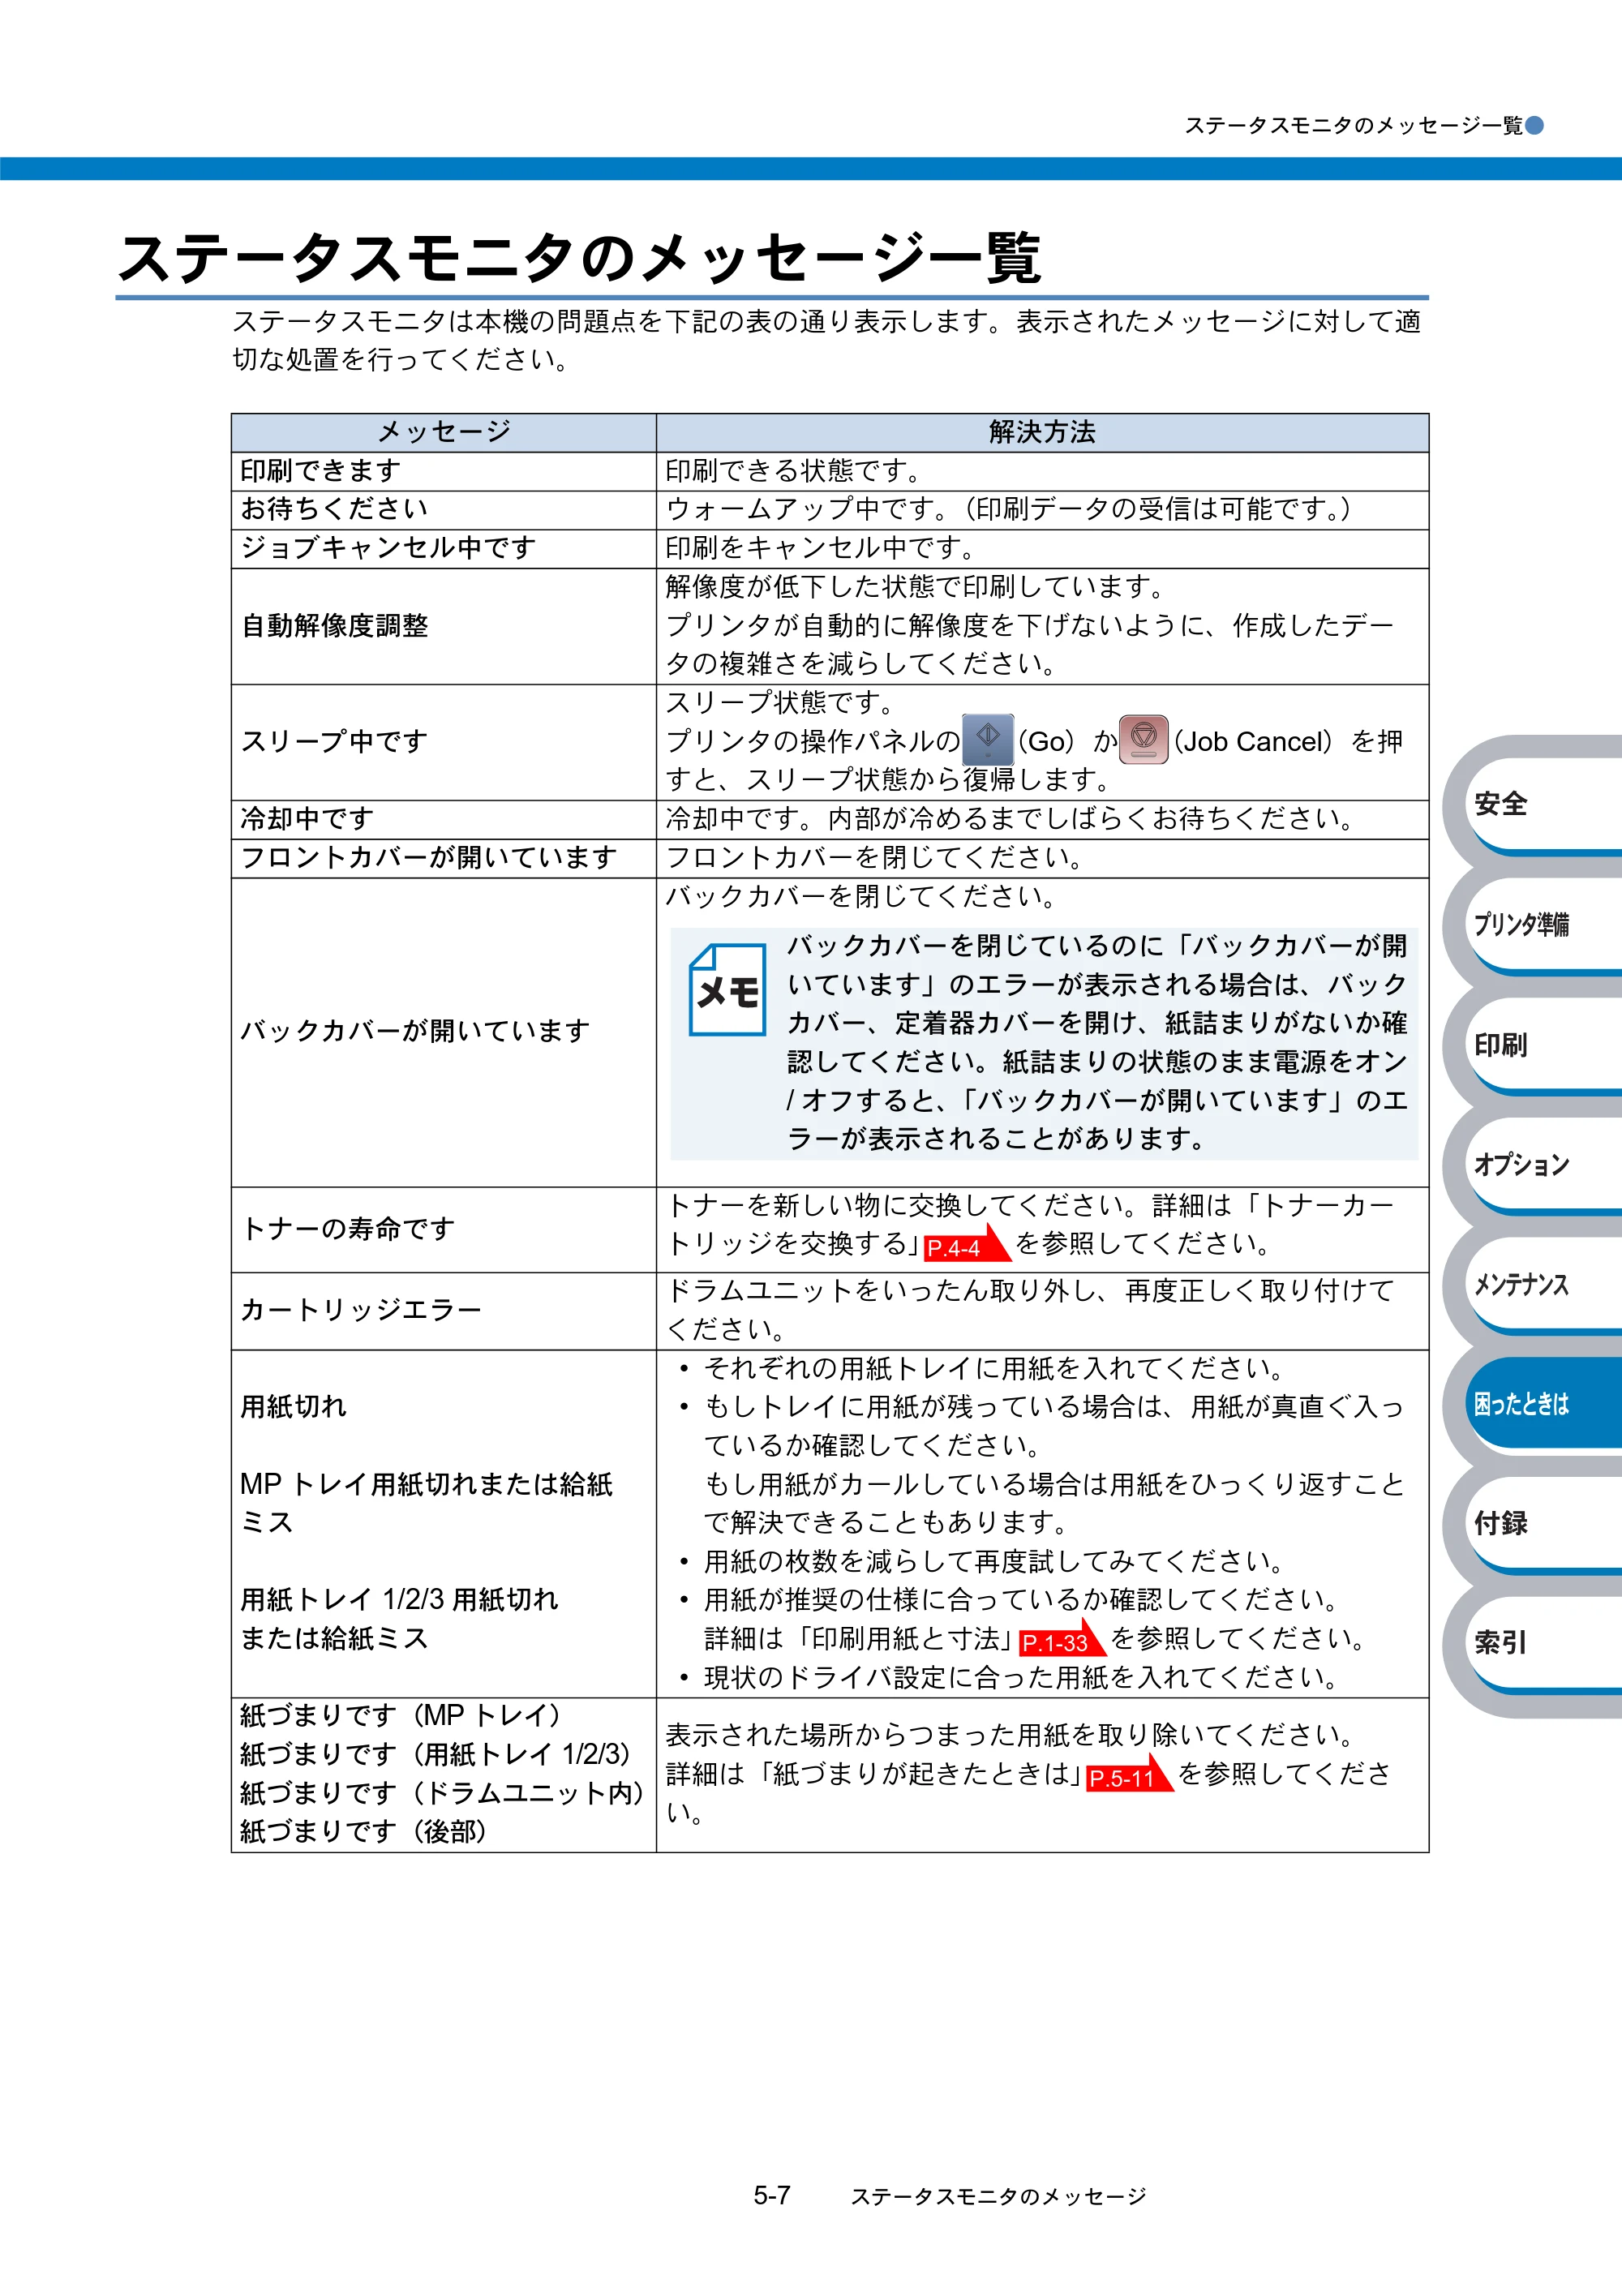Click the text 印刷をキャンセル中です。
Screen dimensions: 1622x2296
click(821, 548)
